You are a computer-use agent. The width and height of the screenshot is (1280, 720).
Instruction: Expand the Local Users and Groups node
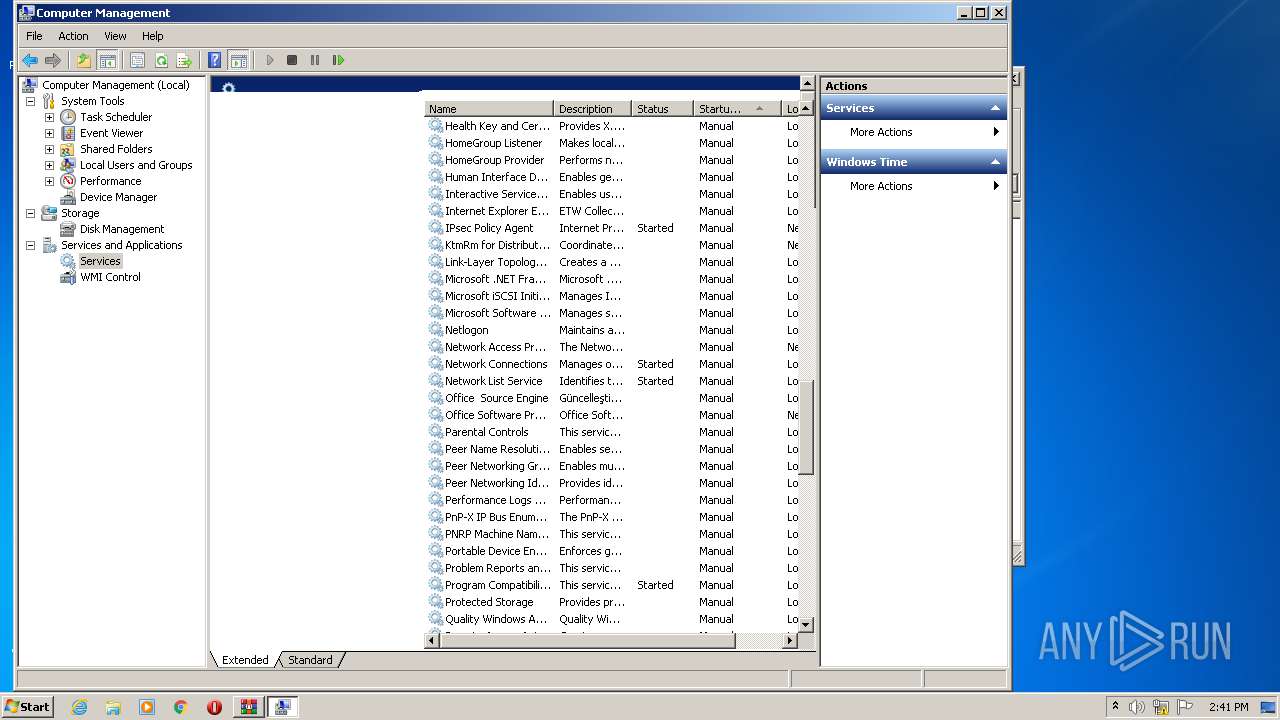click(x=49, y=165)
